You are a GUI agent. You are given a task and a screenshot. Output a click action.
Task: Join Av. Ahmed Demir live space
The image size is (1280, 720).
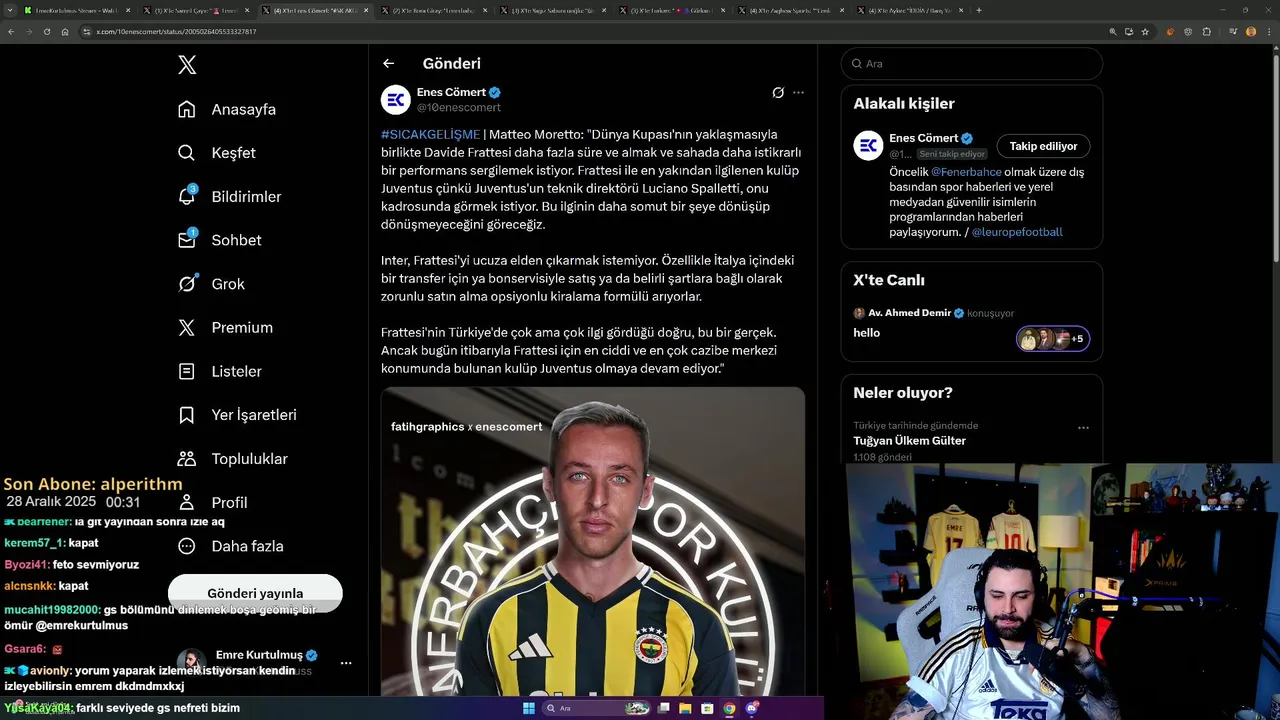tap(971, 325)
